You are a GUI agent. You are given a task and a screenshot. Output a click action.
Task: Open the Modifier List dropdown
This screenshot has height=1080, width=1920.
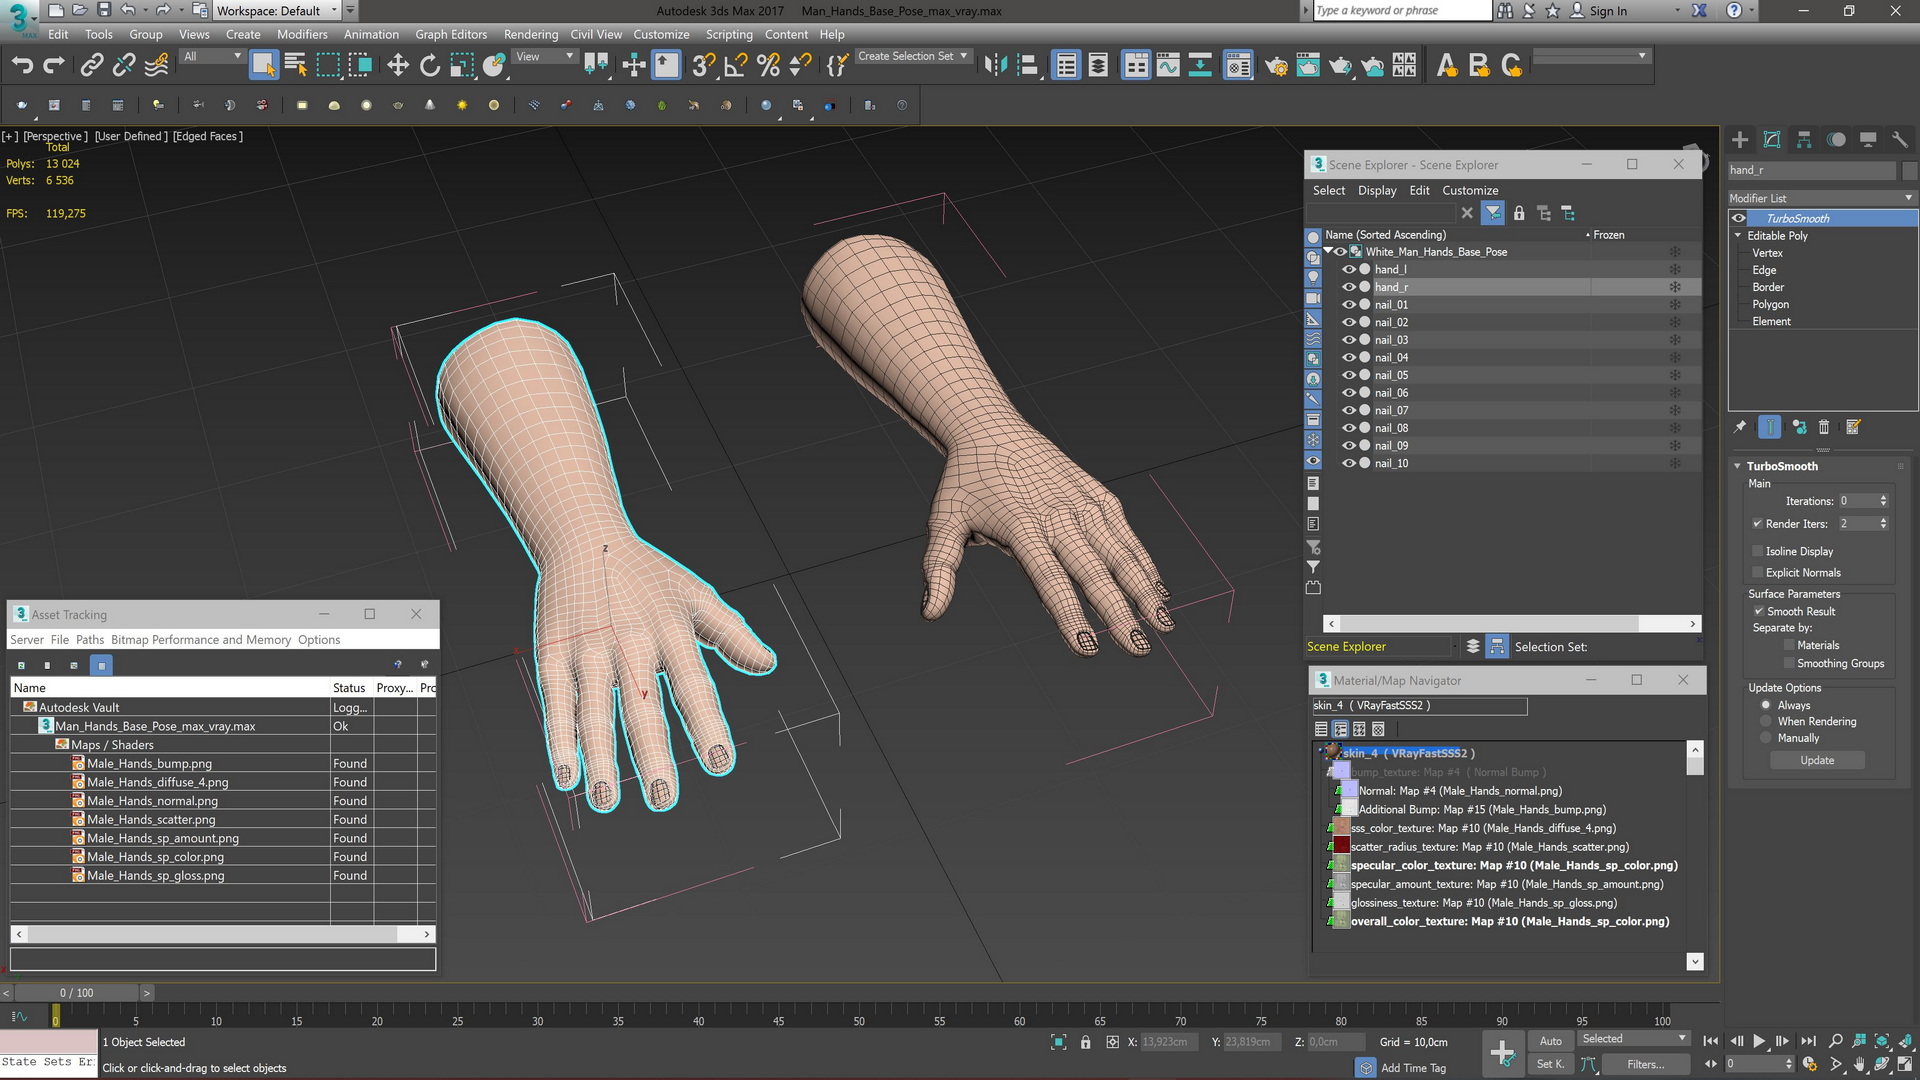(1822, 198)
